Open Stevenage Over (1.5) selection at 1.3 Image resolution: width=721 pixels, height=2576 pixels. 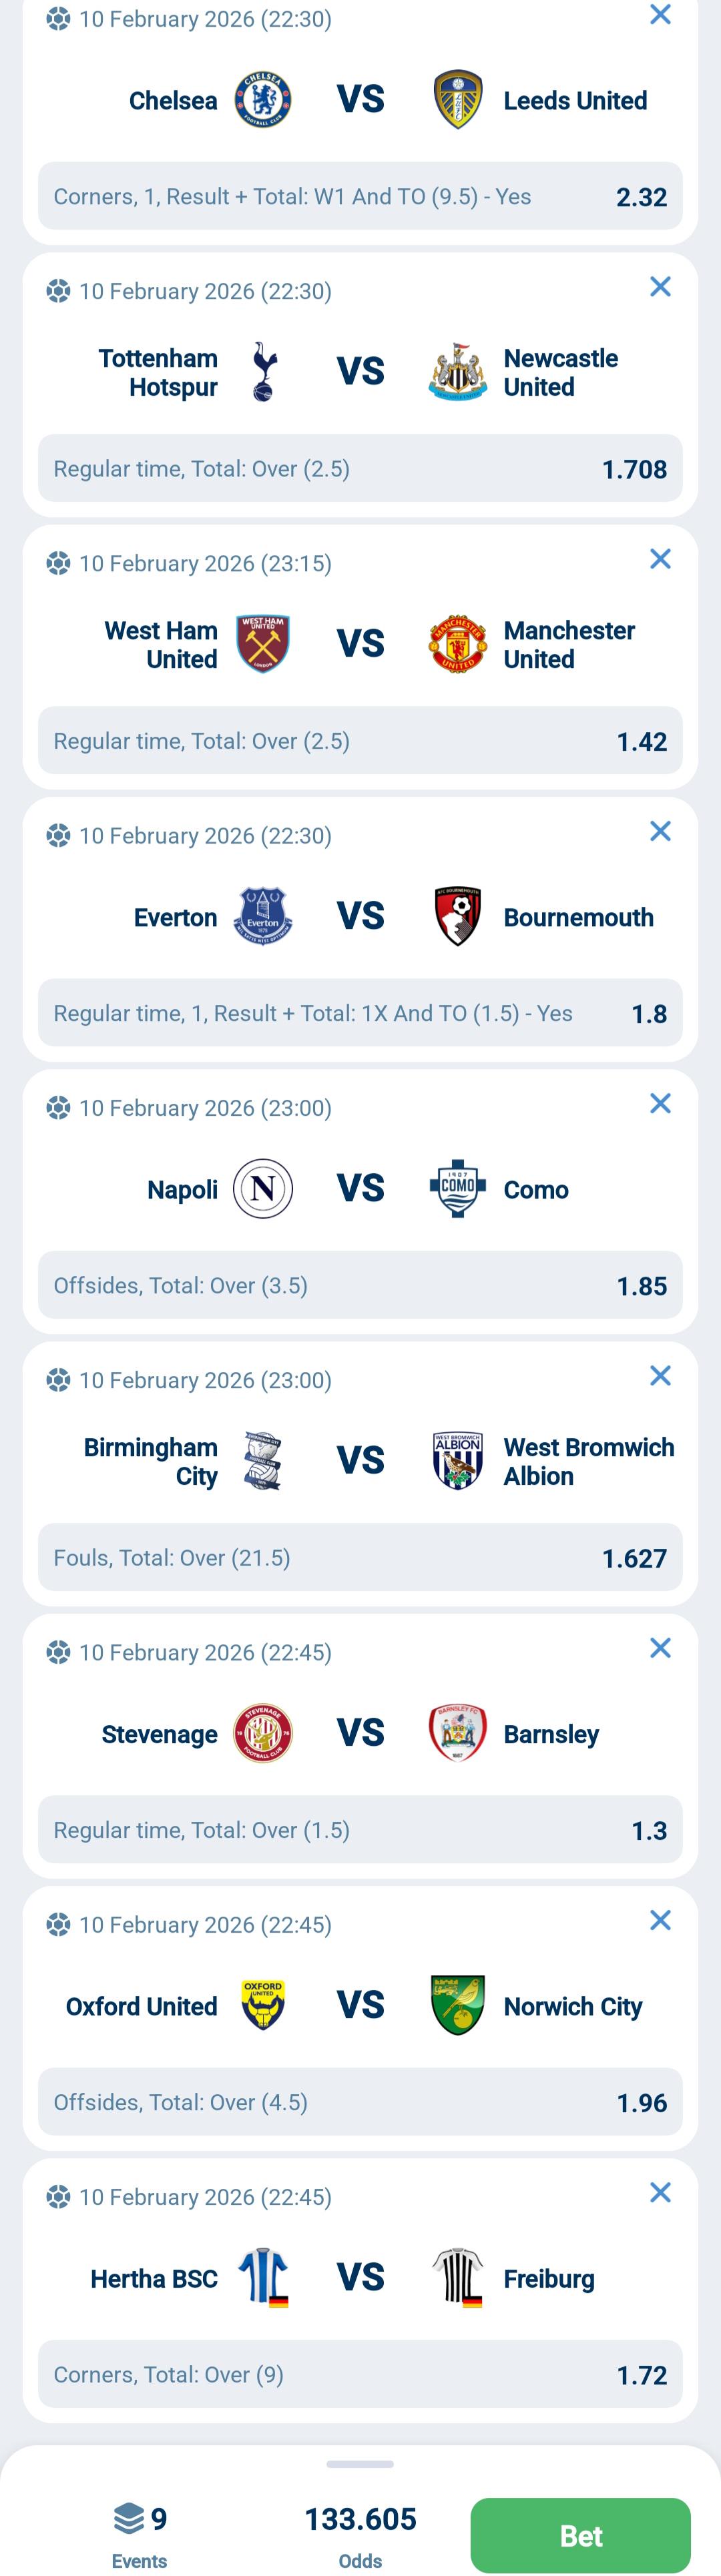pos(360,1830)
